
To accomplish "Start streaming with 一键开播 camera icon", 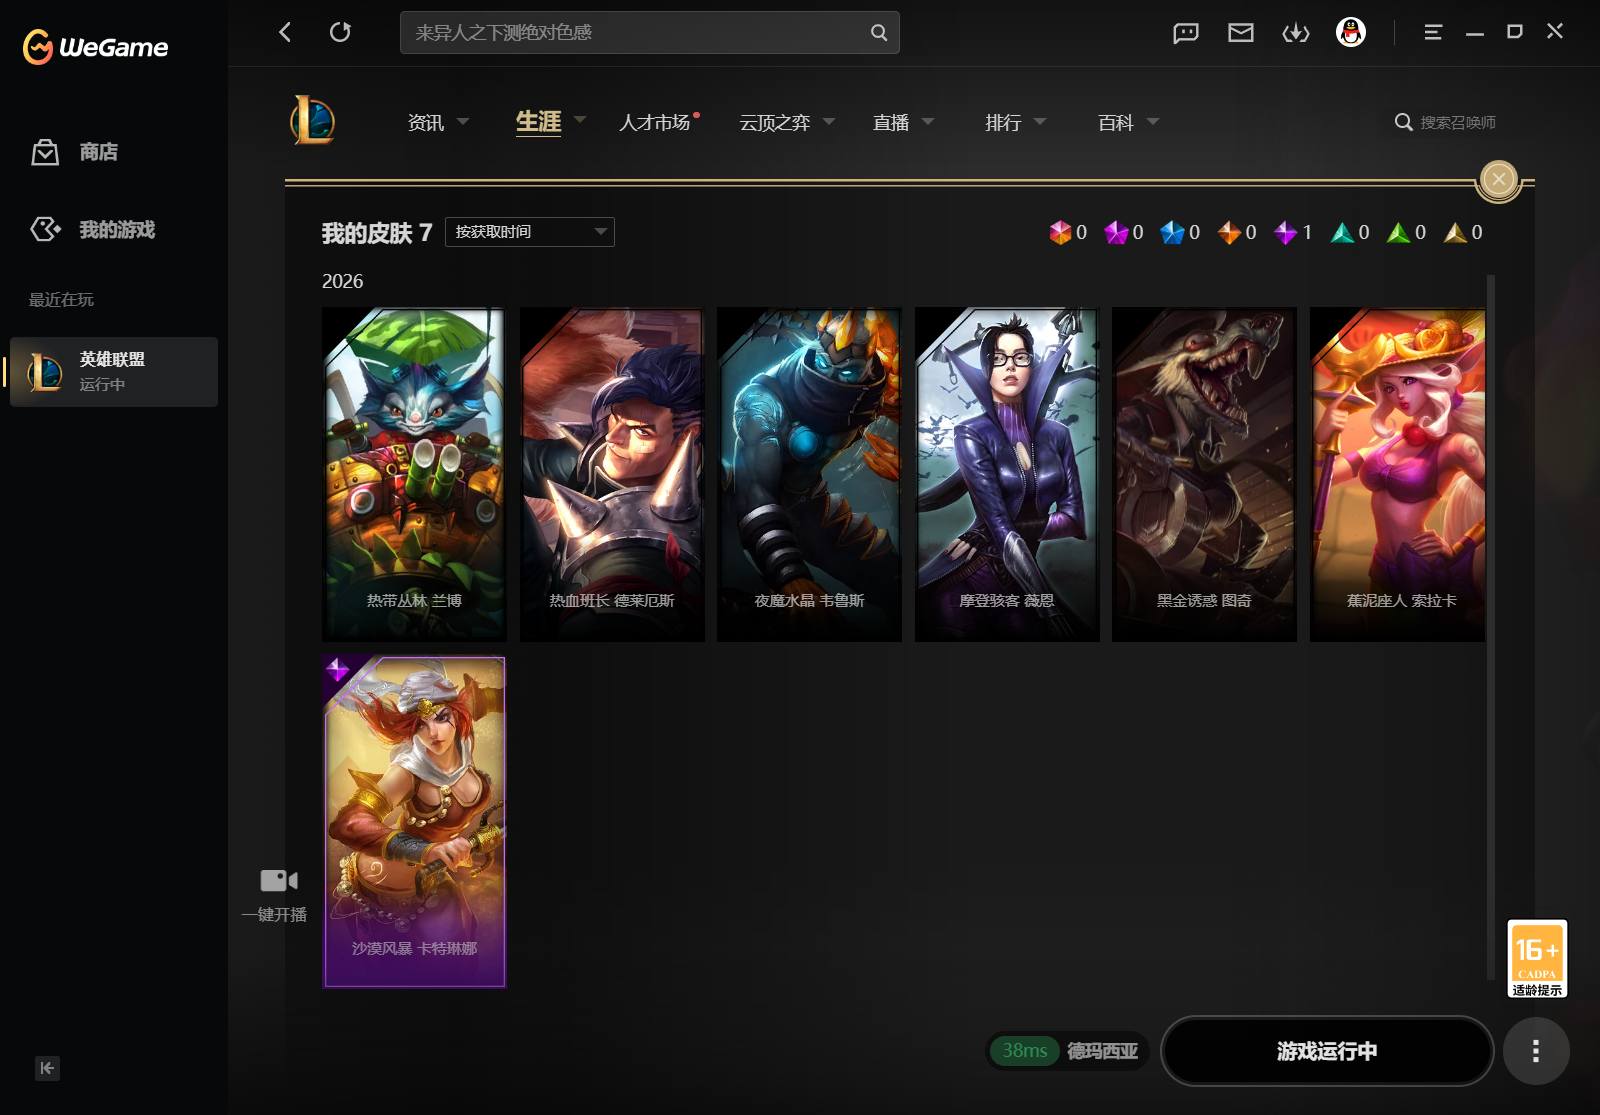I will pyautogui.click(x=279, y=880).
